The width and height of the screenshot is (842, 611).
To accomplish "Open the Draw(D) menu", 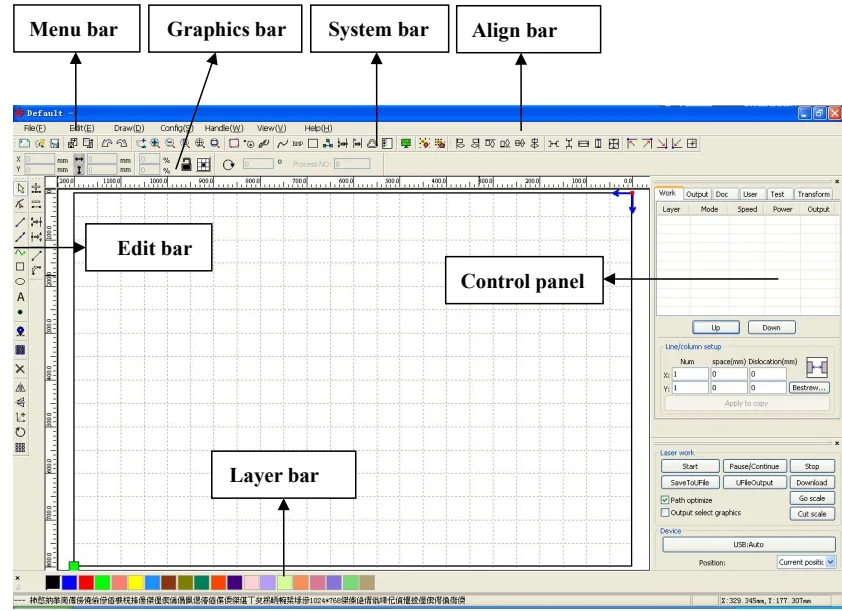I will tap(129, 128).
